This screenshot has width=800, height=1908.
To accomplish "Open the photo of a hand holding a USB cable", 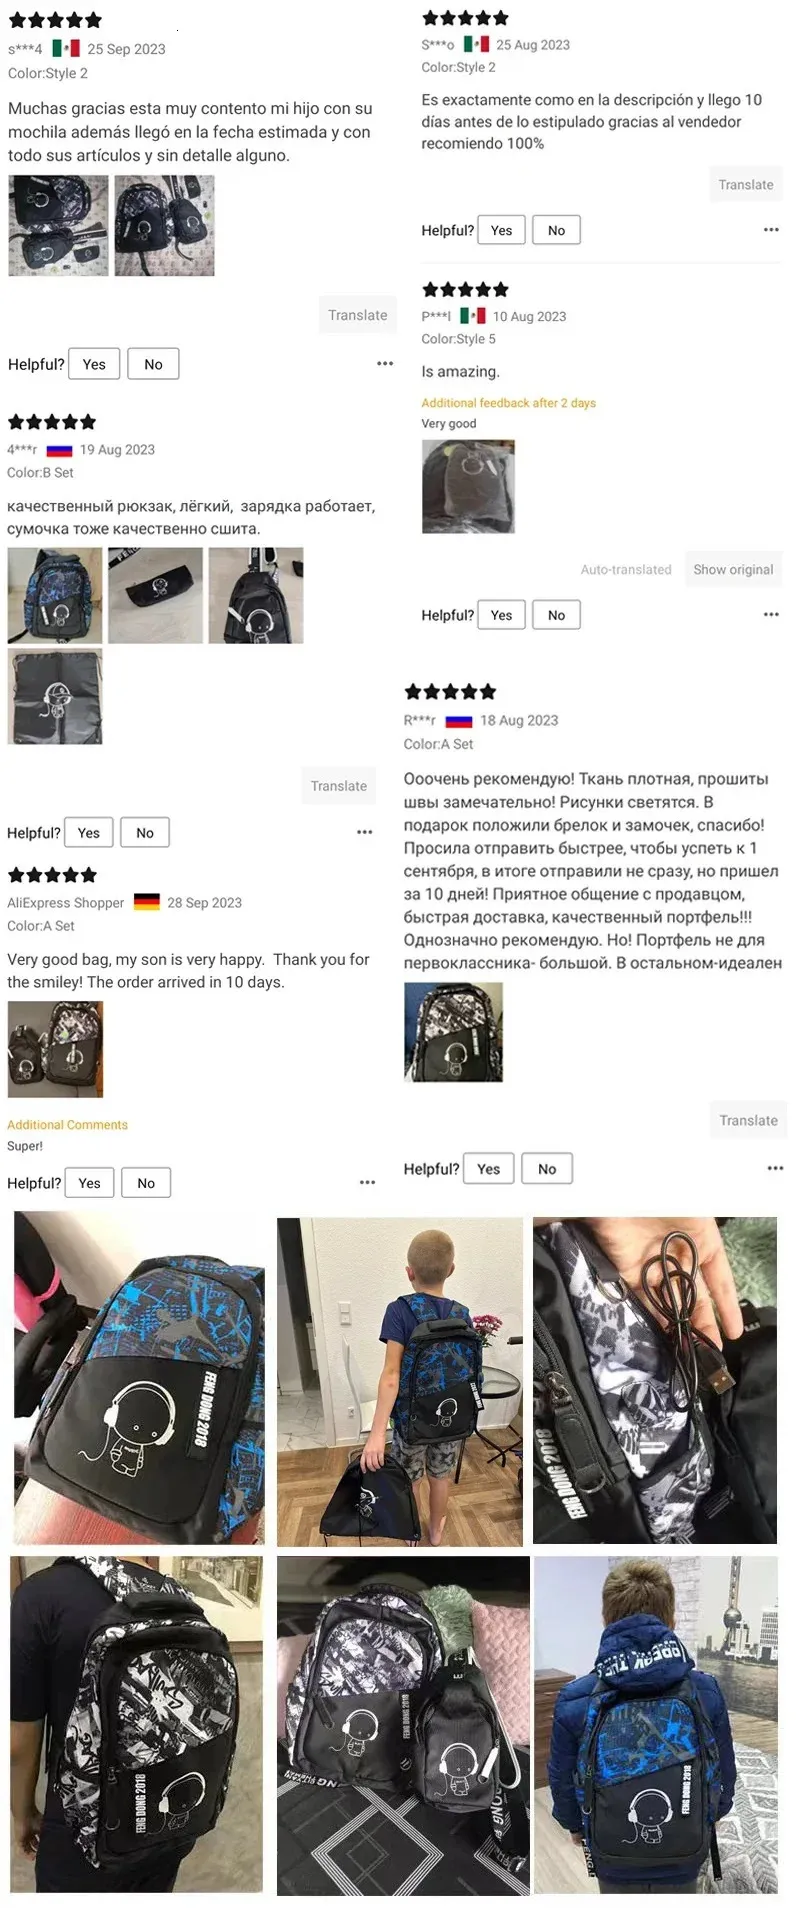I will (x=655, y=1380).
